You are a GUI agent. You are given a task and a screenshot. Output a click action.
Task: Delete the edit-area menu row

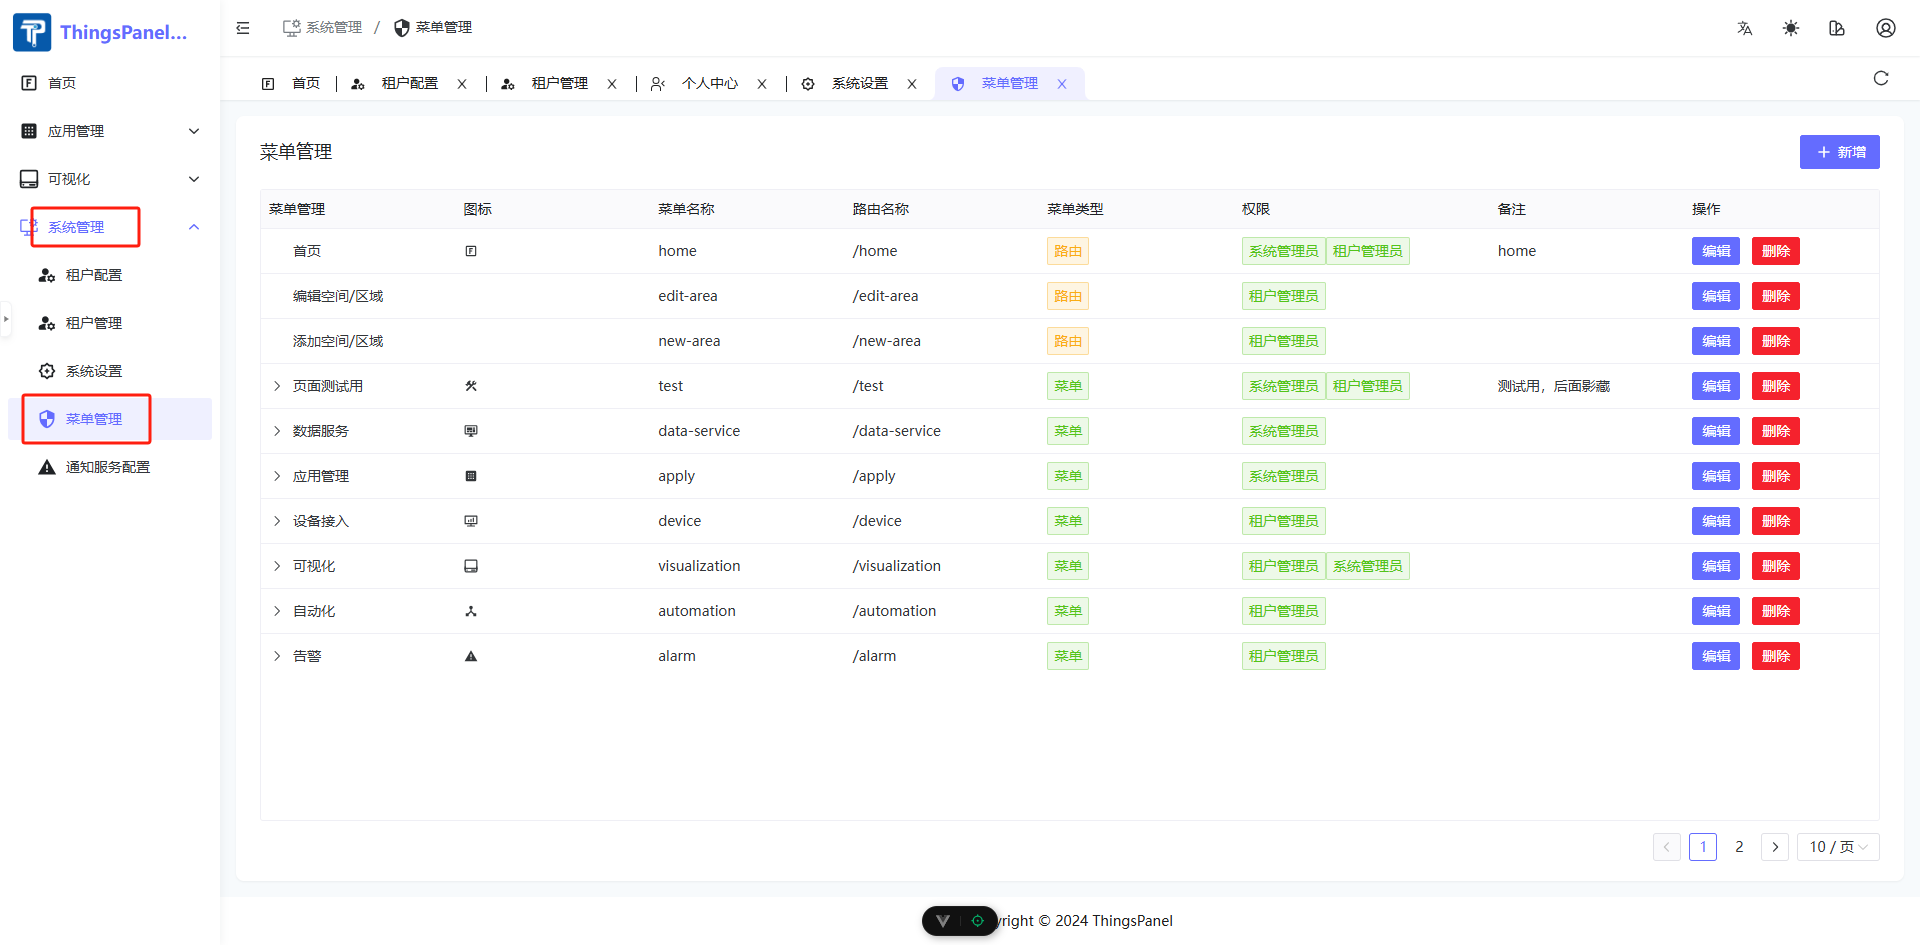click(1775, 296)
